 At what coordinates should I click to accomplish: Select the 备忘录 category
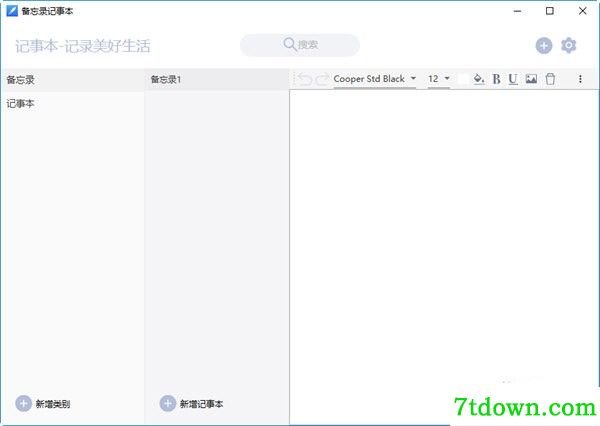click(x=73, y=80)
